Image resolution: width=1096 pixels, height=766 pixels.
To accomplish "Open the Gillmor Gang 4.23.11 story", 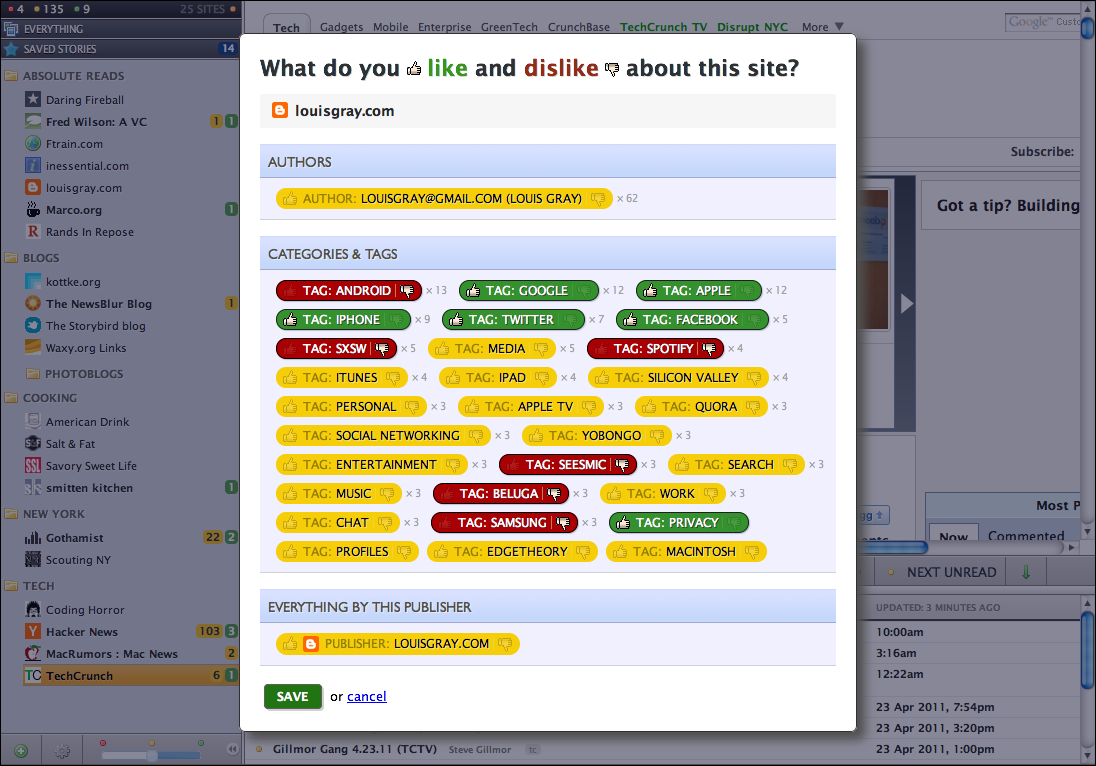I will (x=354, y=749).
